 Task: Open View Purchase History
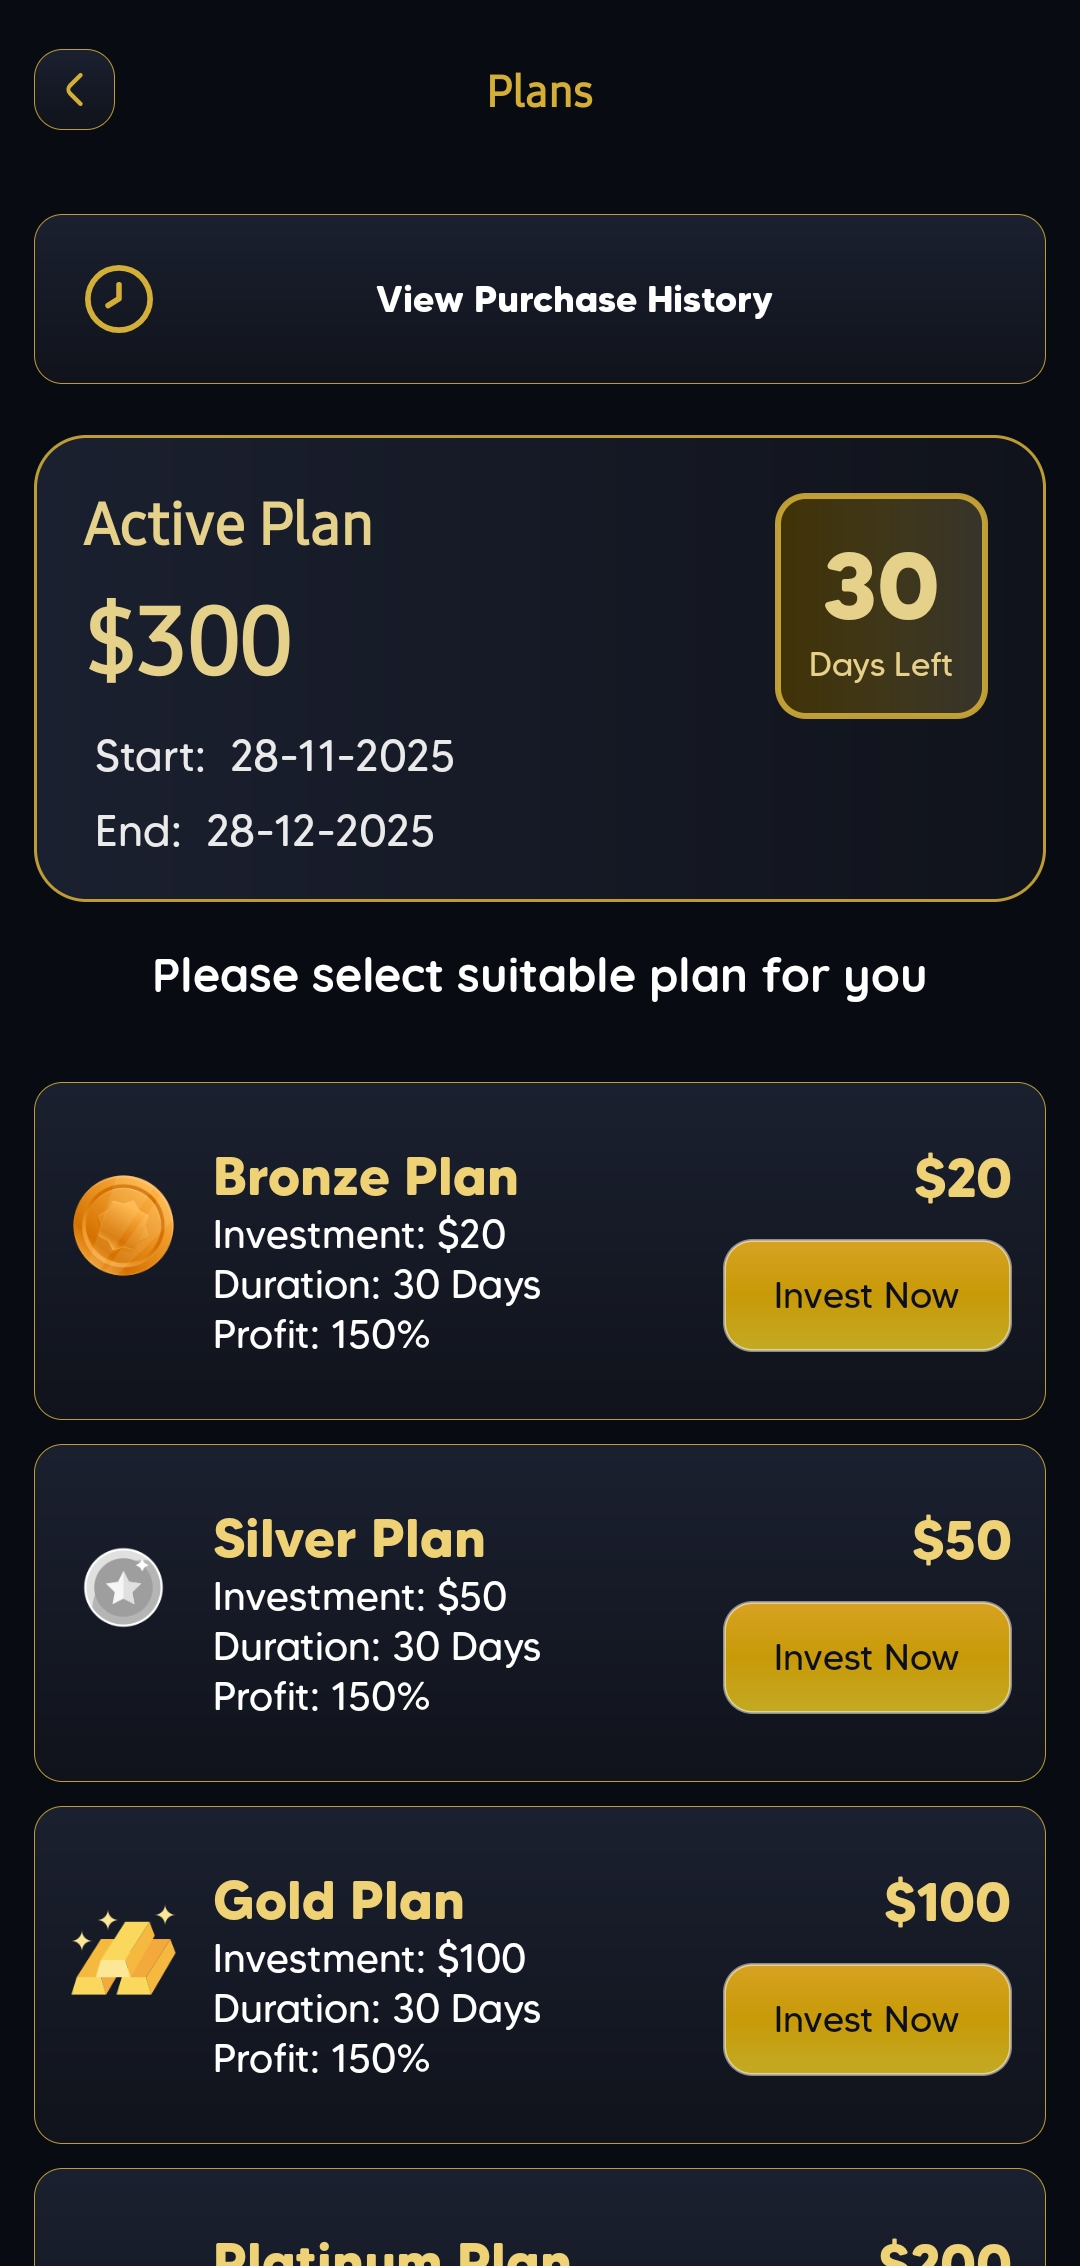coord(573,299)
